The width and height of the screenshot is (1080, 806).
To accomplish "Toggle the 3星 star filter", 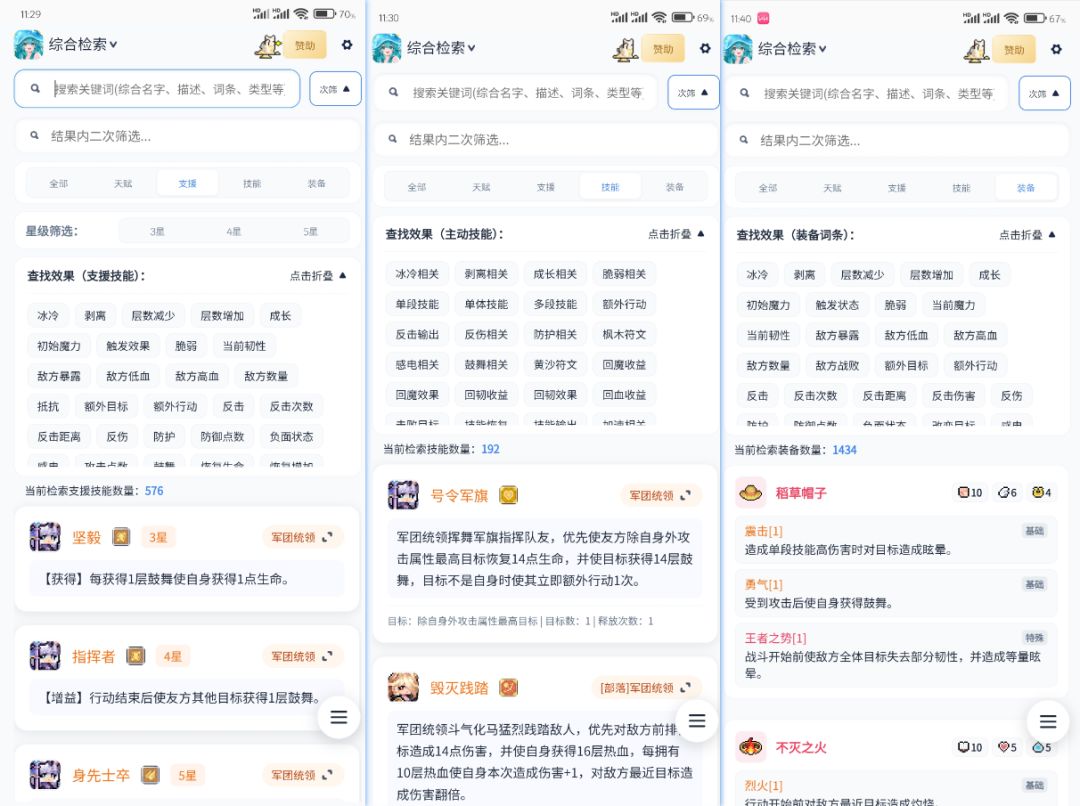I will 157,231.
